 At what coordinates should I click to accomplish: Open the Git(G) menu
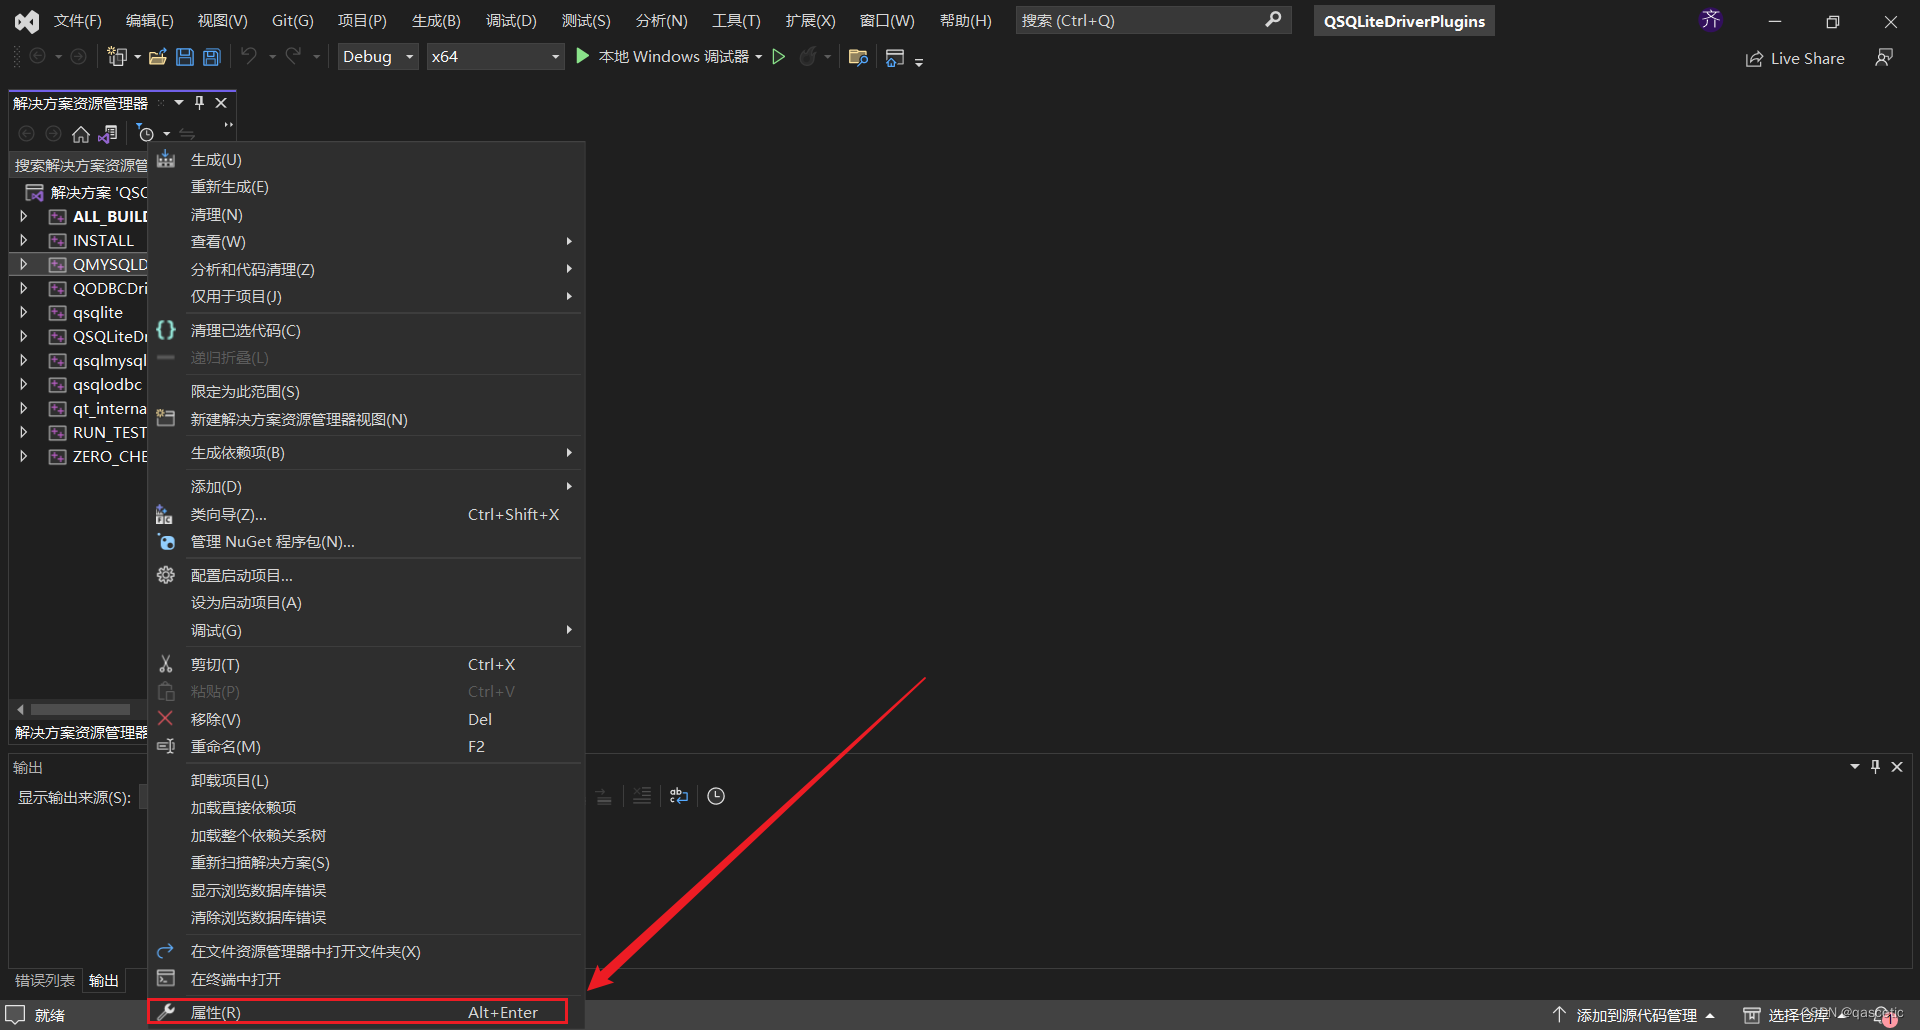pyautogui.click(x=292, y=21)
